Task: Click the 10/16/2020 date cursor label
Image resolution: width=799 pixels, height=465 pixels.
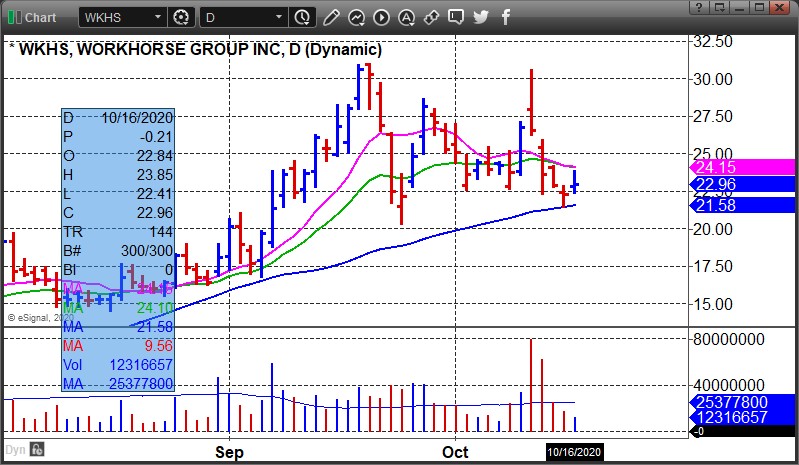Action: coord(574,452)
